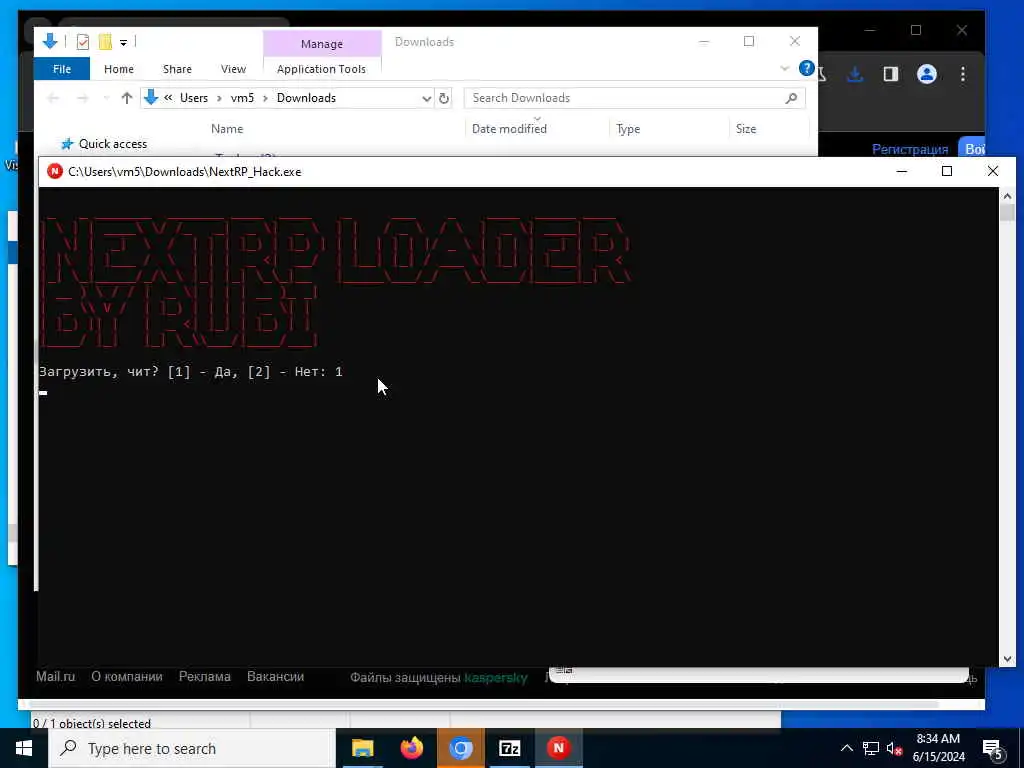Open the Вакансии footer link
1024x768 pixels.
[x=275, y=677]
